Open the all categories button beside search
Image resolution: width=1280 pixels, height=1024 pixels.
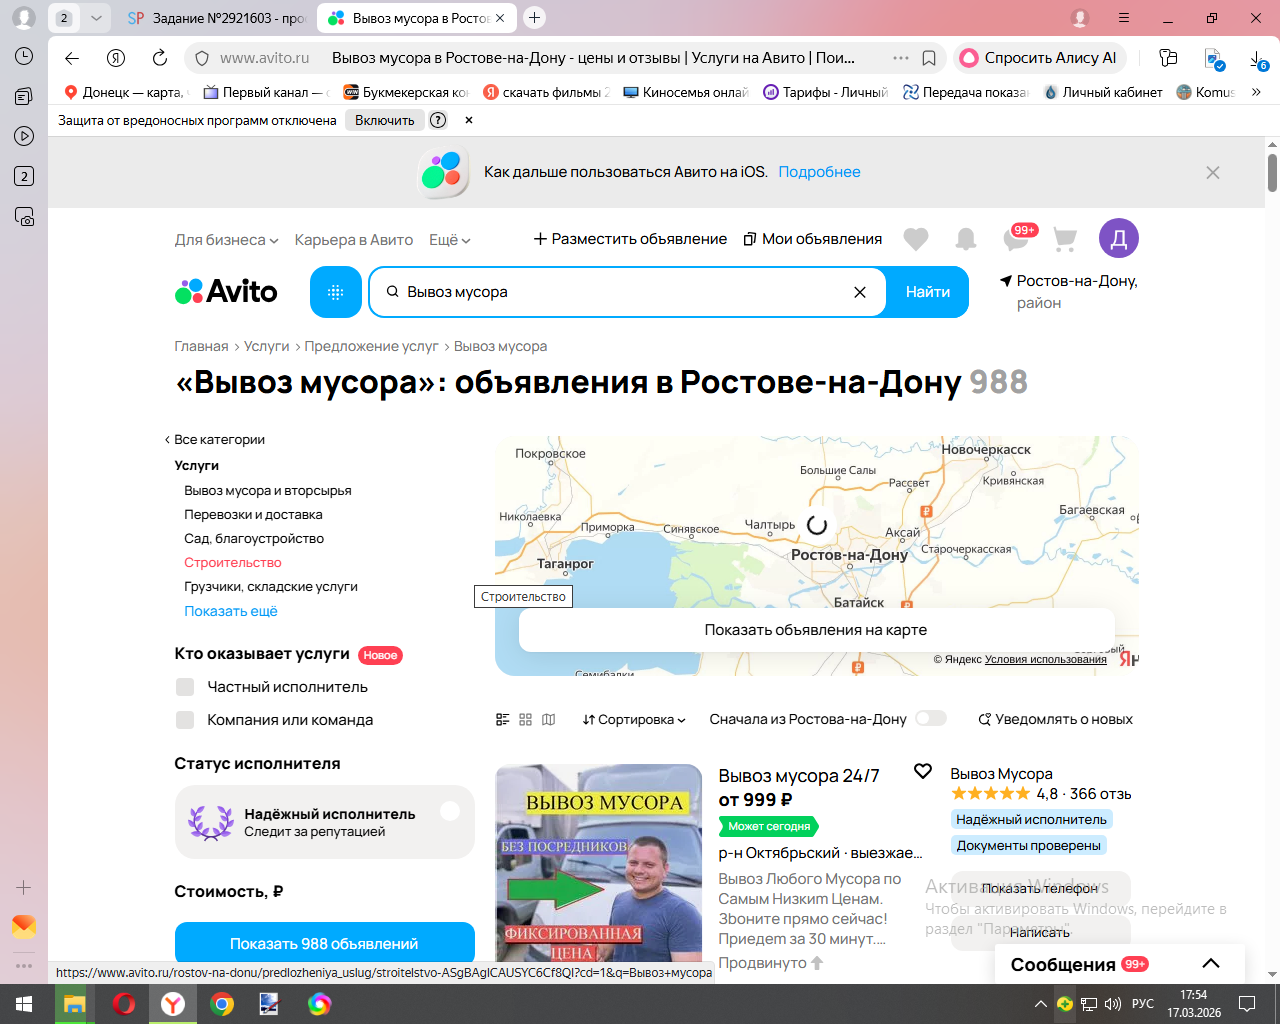point(336,292)
